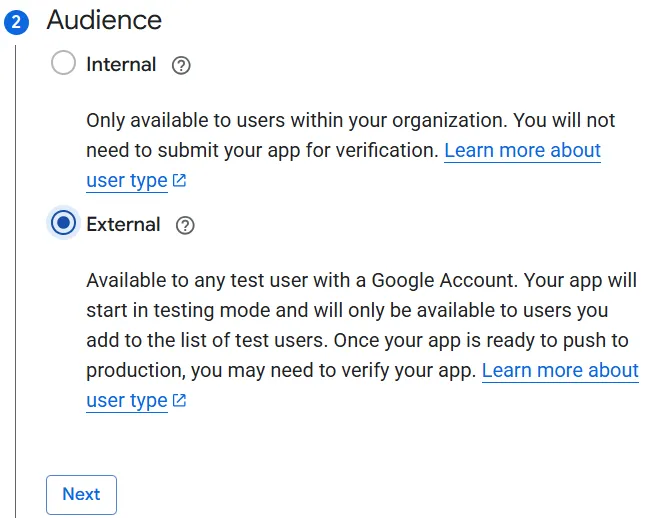Open Learn more link under Internal description
The height and width of the screenshot is (518, 650).
pos(522,150)
